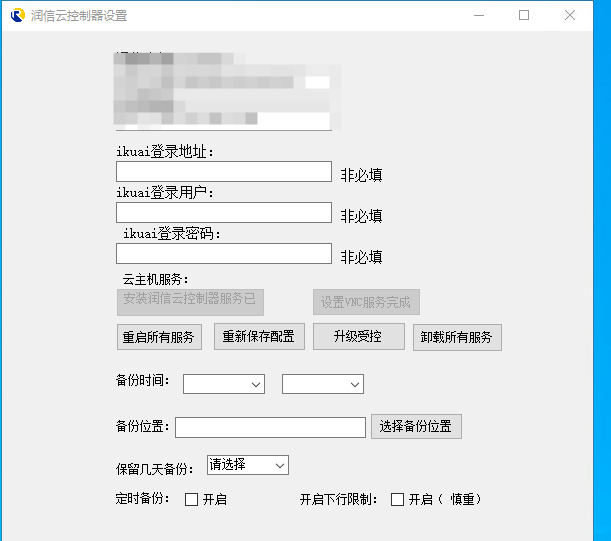This screenshot has width=611, height=541.
Task: Click the ikuai登录密码: label
Action: click(x=172, y=233)
